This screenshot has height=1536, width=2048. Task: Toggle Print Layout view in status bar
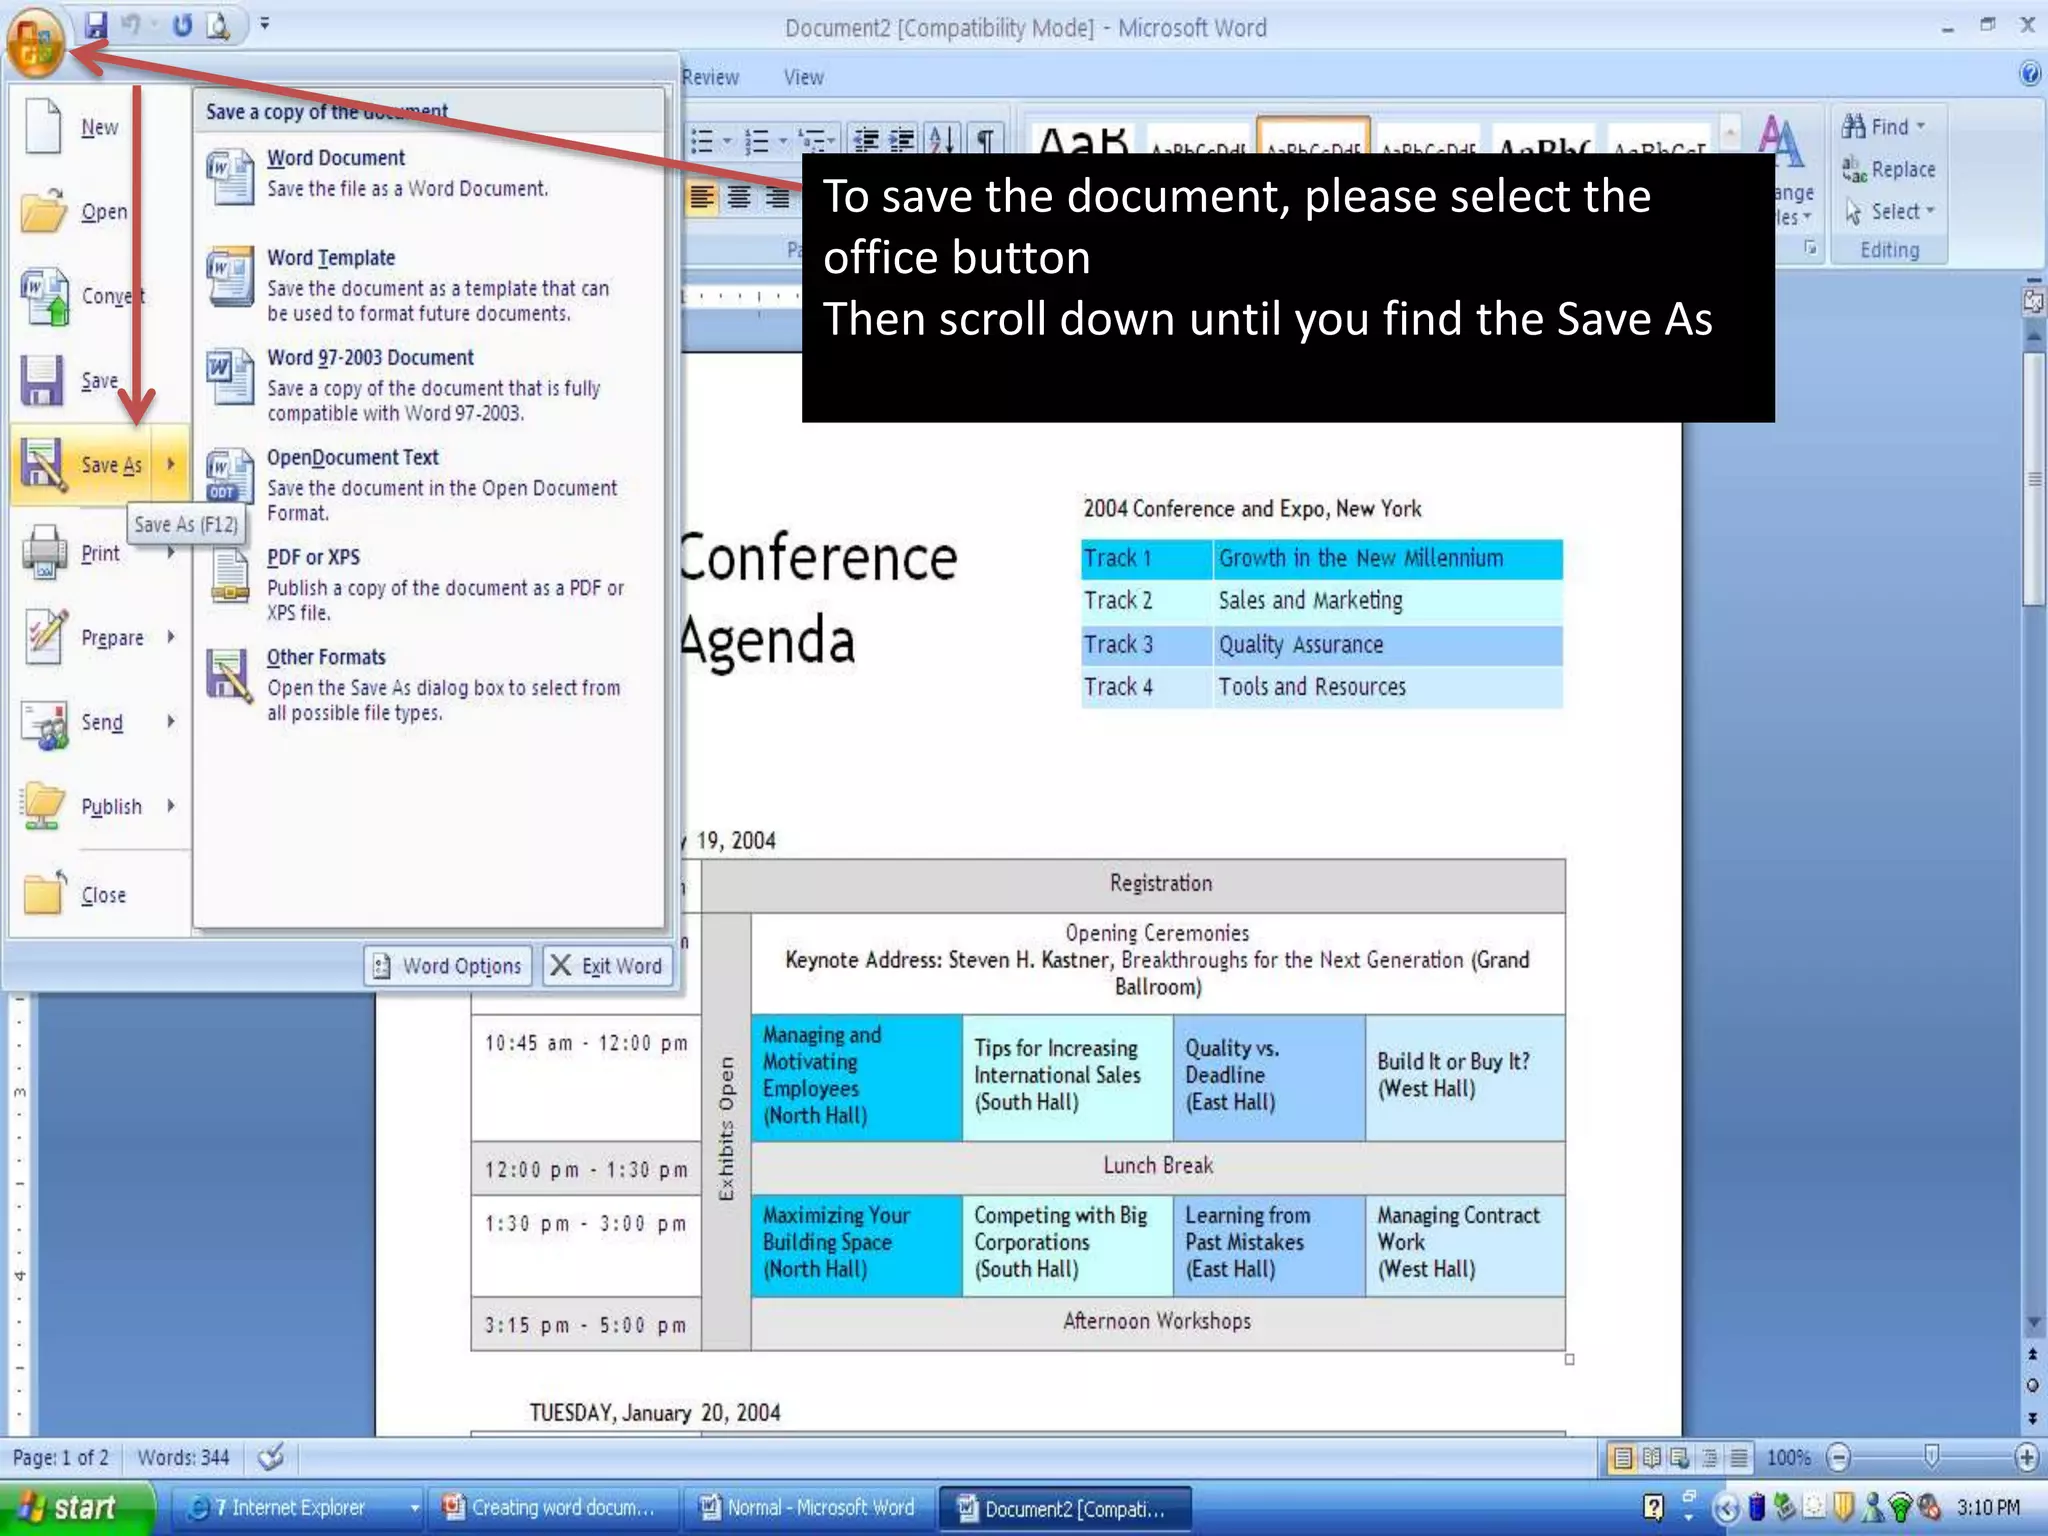point(1623,1458)
